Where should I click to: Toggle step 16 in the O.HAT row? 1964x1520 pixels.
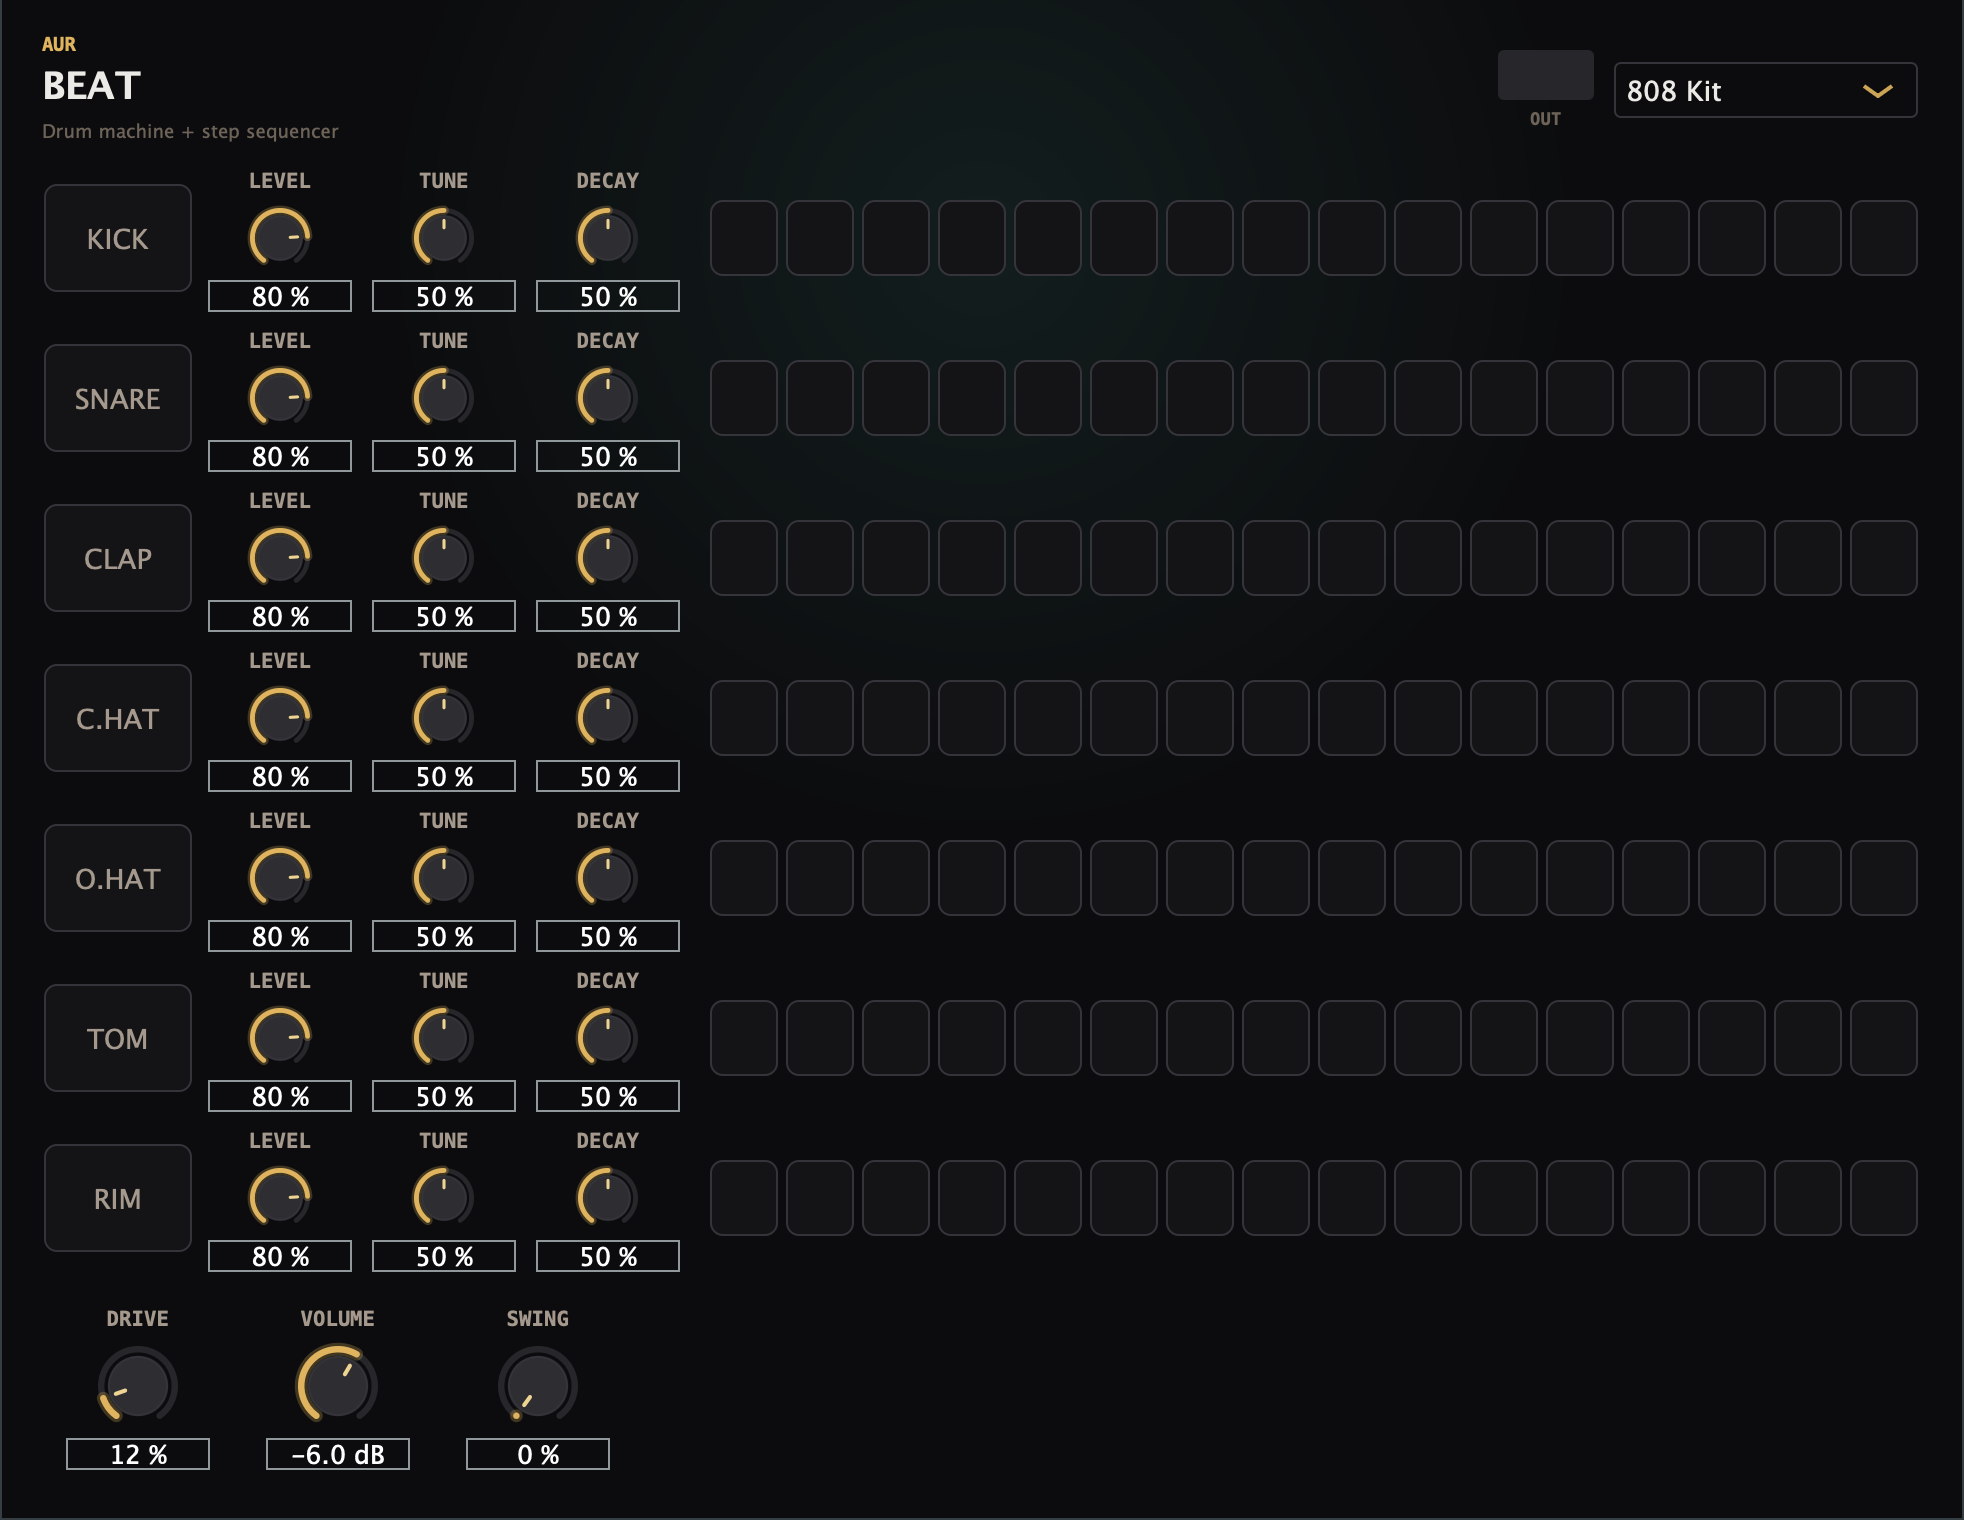click(x=1884, y=878)
